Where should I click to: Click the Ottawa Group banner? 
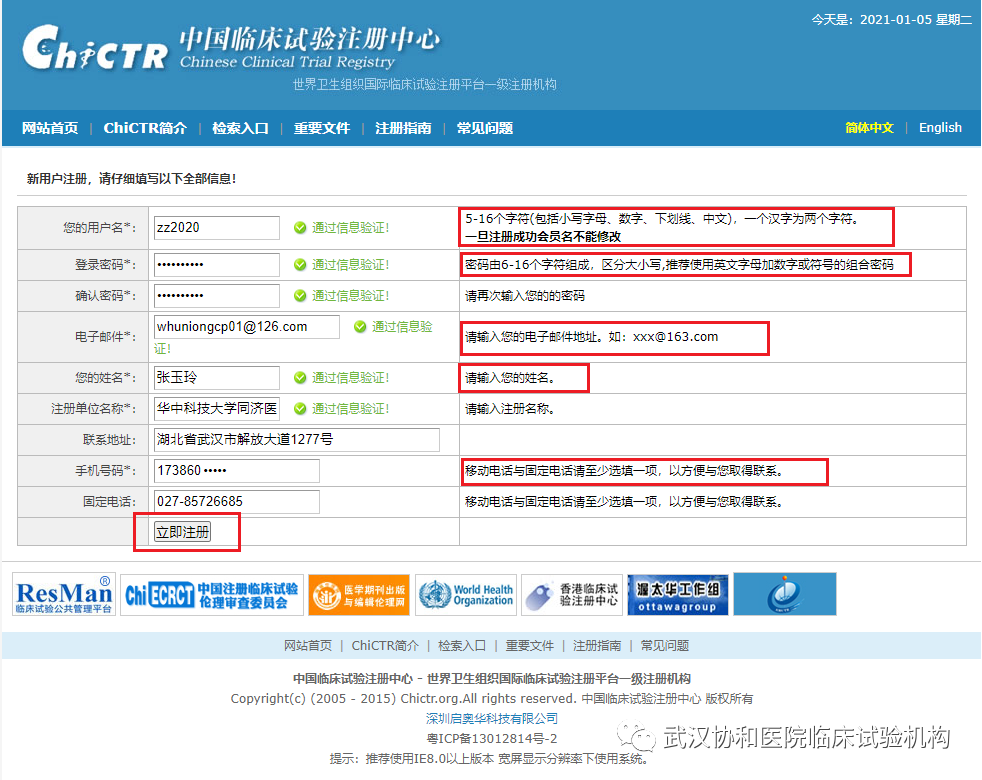click(677, 594)
